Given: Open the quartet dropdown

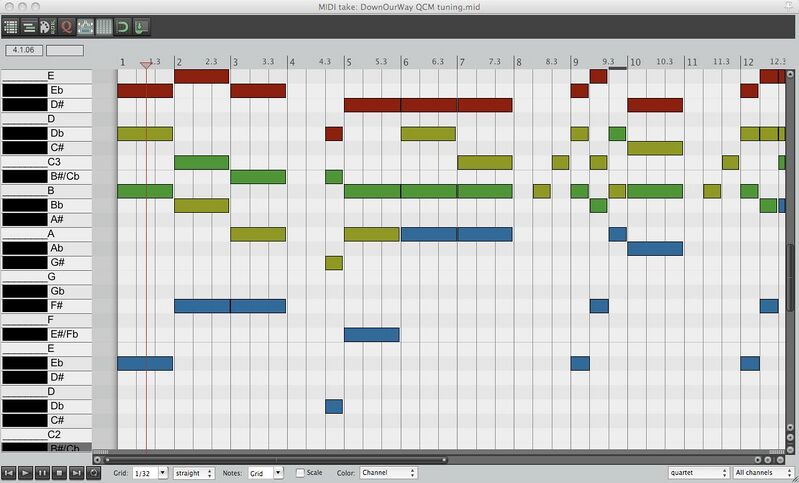Looking at the screenshot, I should pos(699,473).
